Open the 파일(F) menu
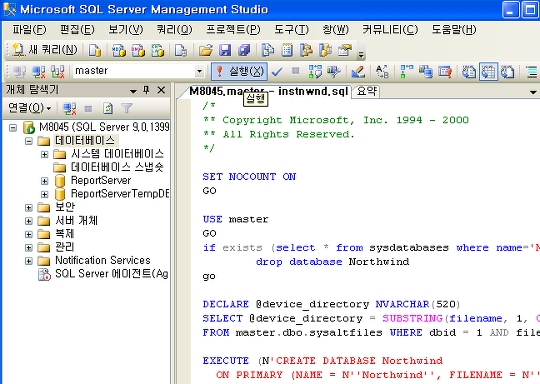 point(29,30)
